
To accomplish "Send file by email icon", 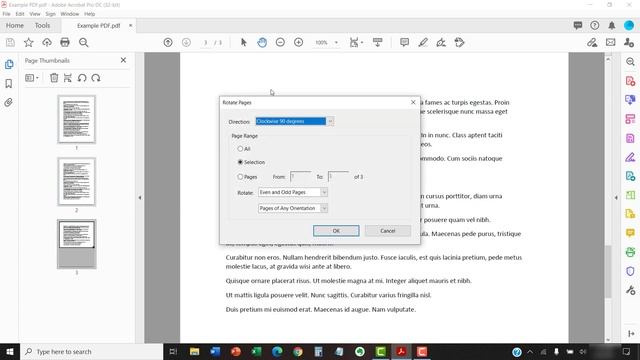I will (x=611, y=42).
